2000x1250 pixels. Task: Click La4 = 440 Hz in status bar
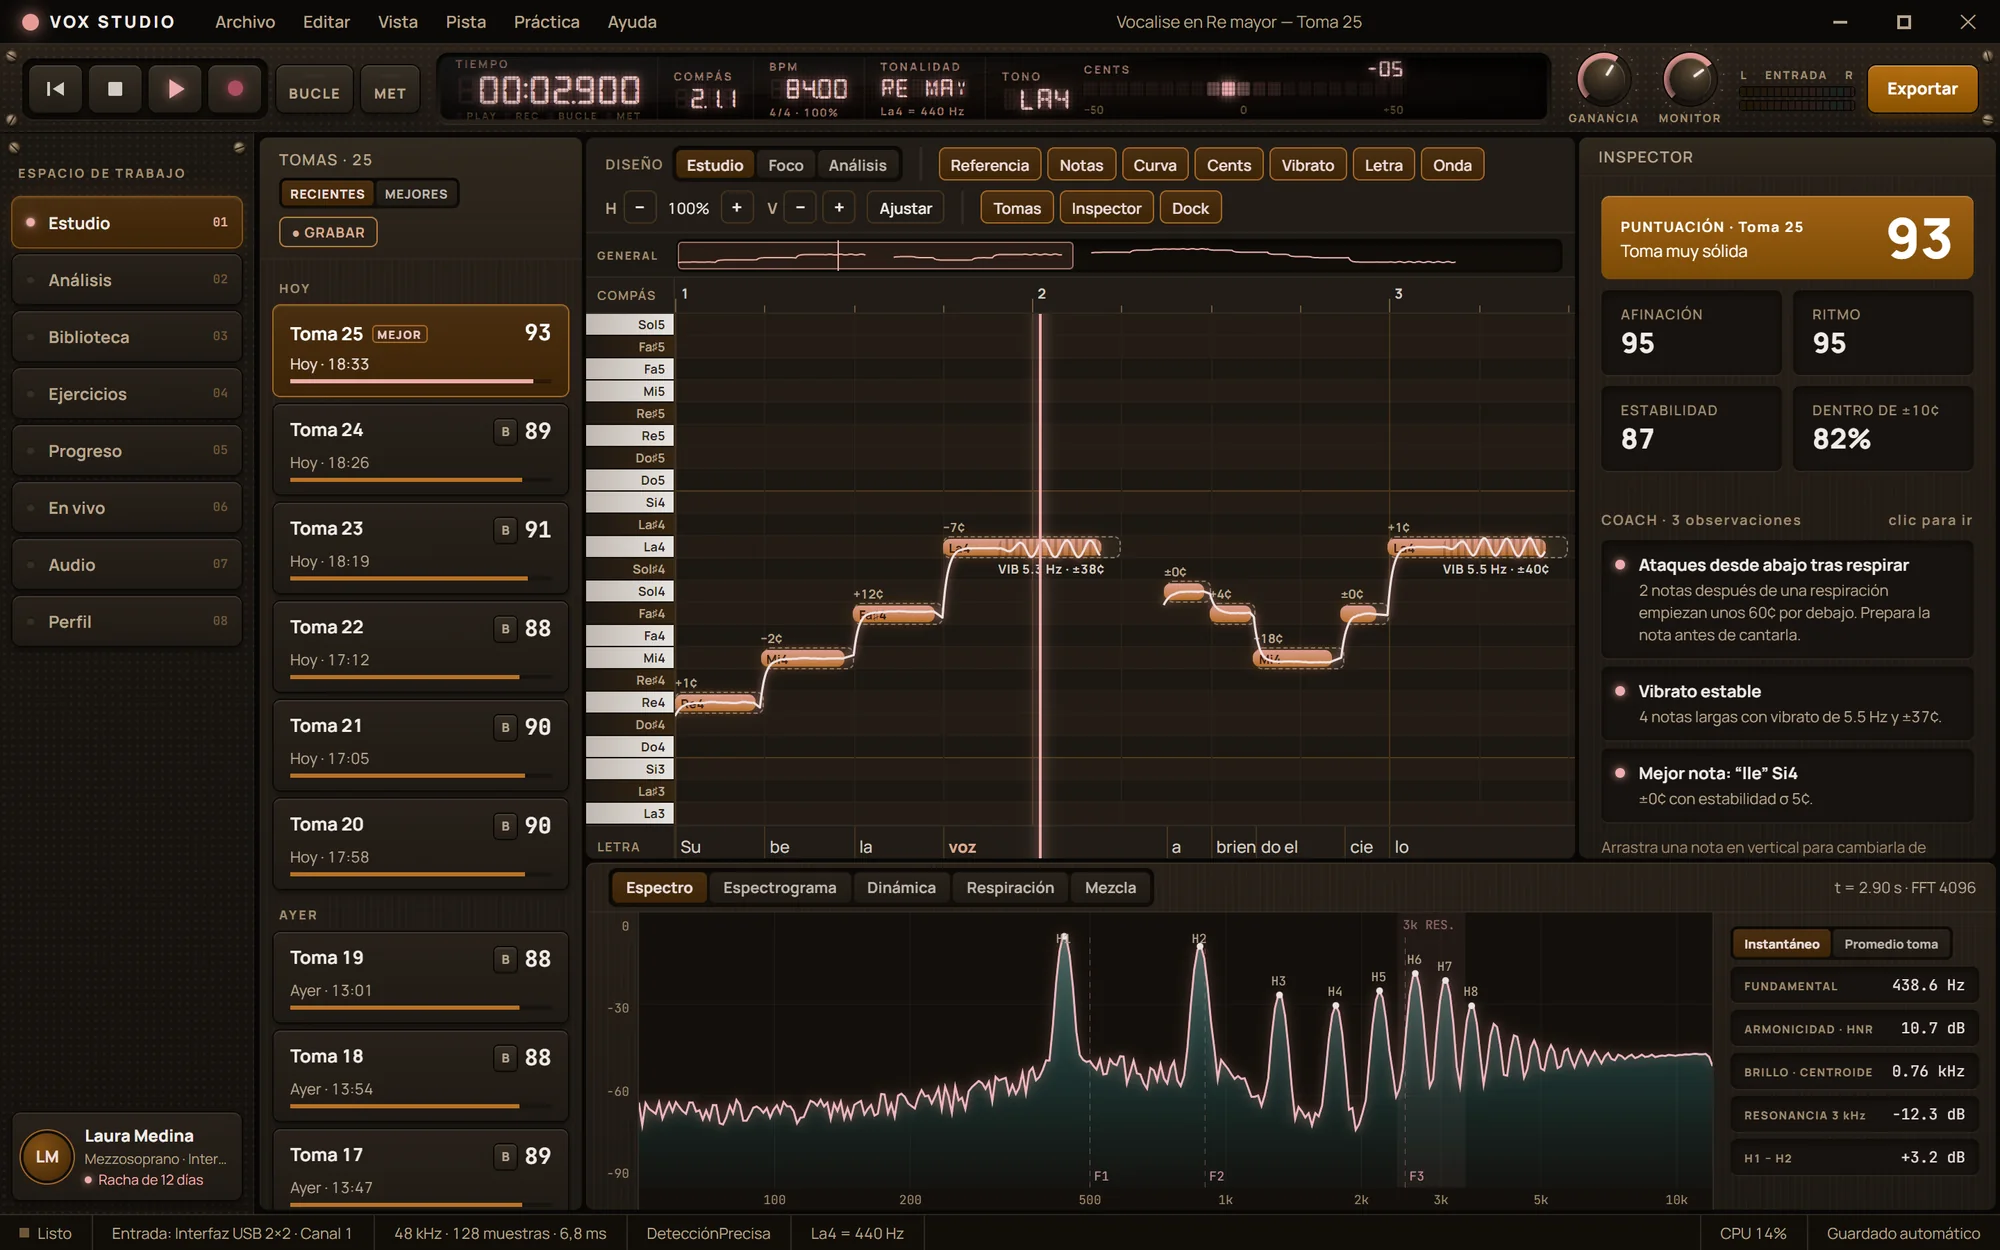click(857, 1233)
